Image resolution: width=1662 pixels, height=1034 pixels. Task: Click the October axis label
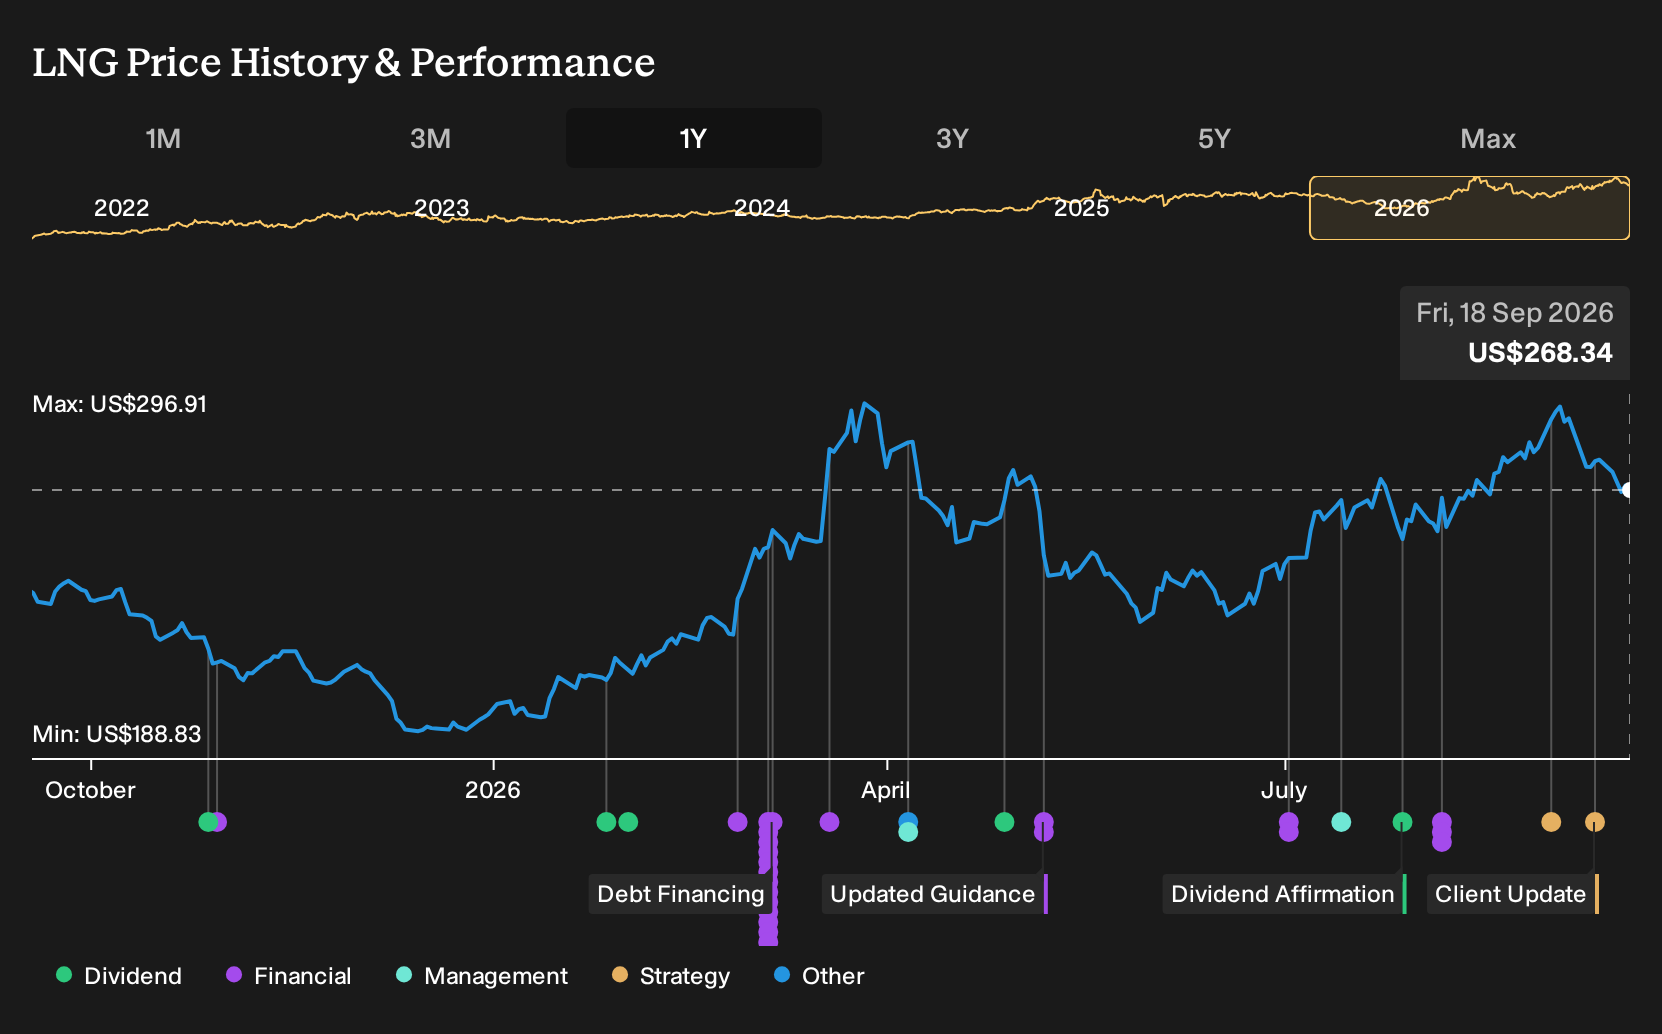pyautogui.click(x=90, y=790)
